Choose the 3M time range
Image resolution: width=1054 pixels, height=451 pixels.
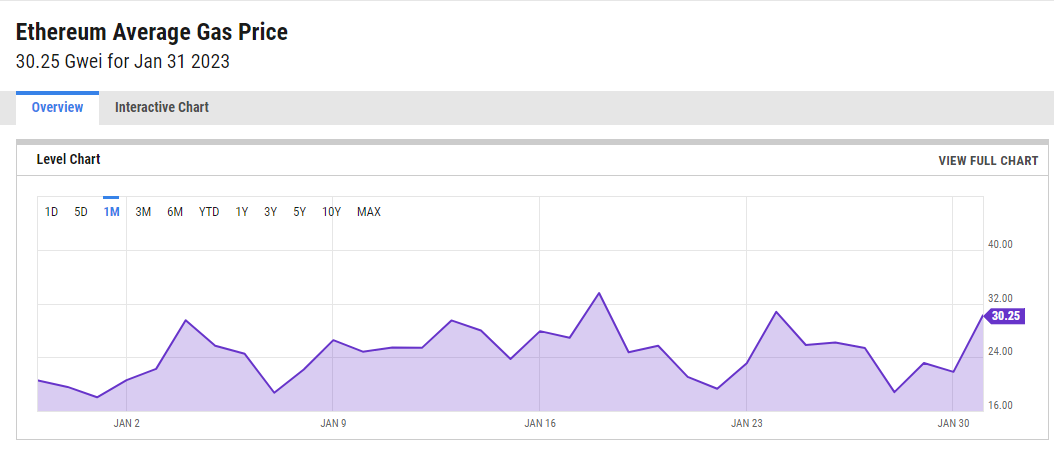coord(143,212)
